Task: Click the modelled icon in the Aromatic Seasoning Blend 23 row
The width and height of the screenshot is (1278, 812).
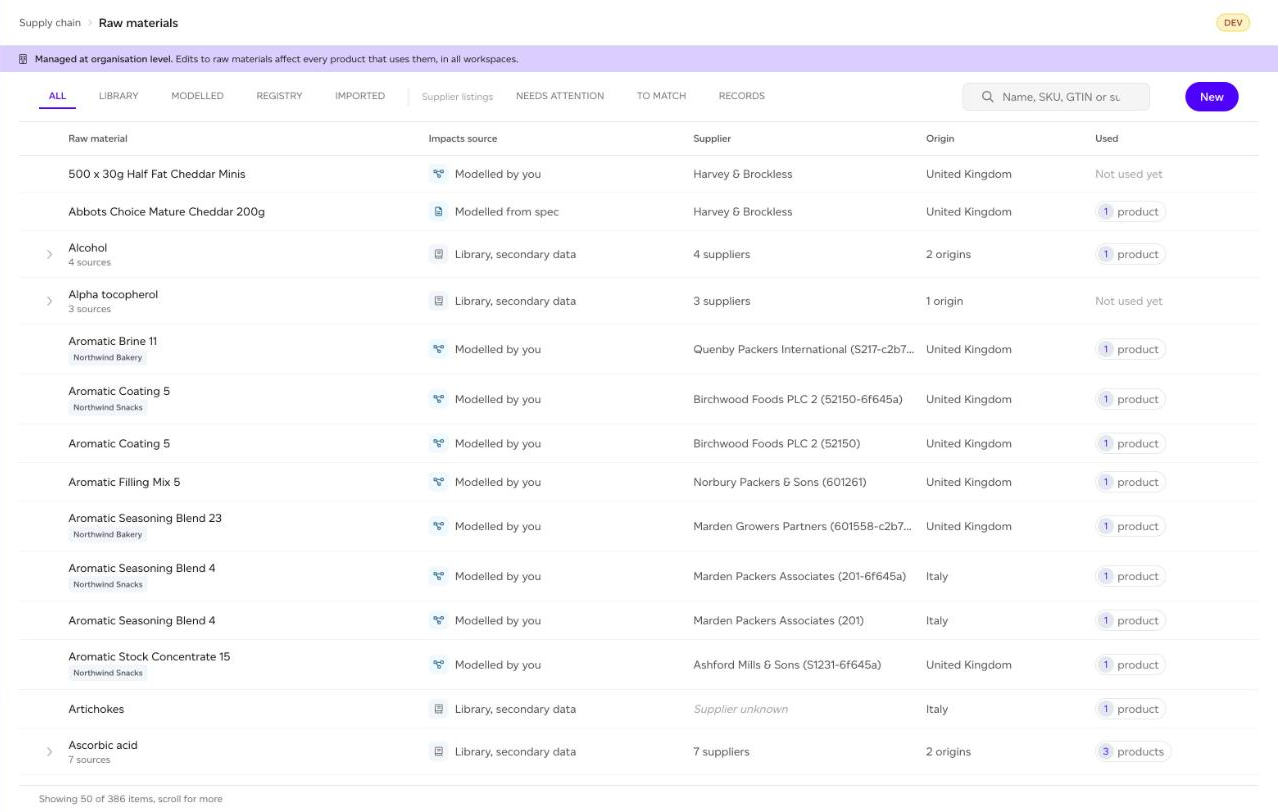Action: pos(438,526)
